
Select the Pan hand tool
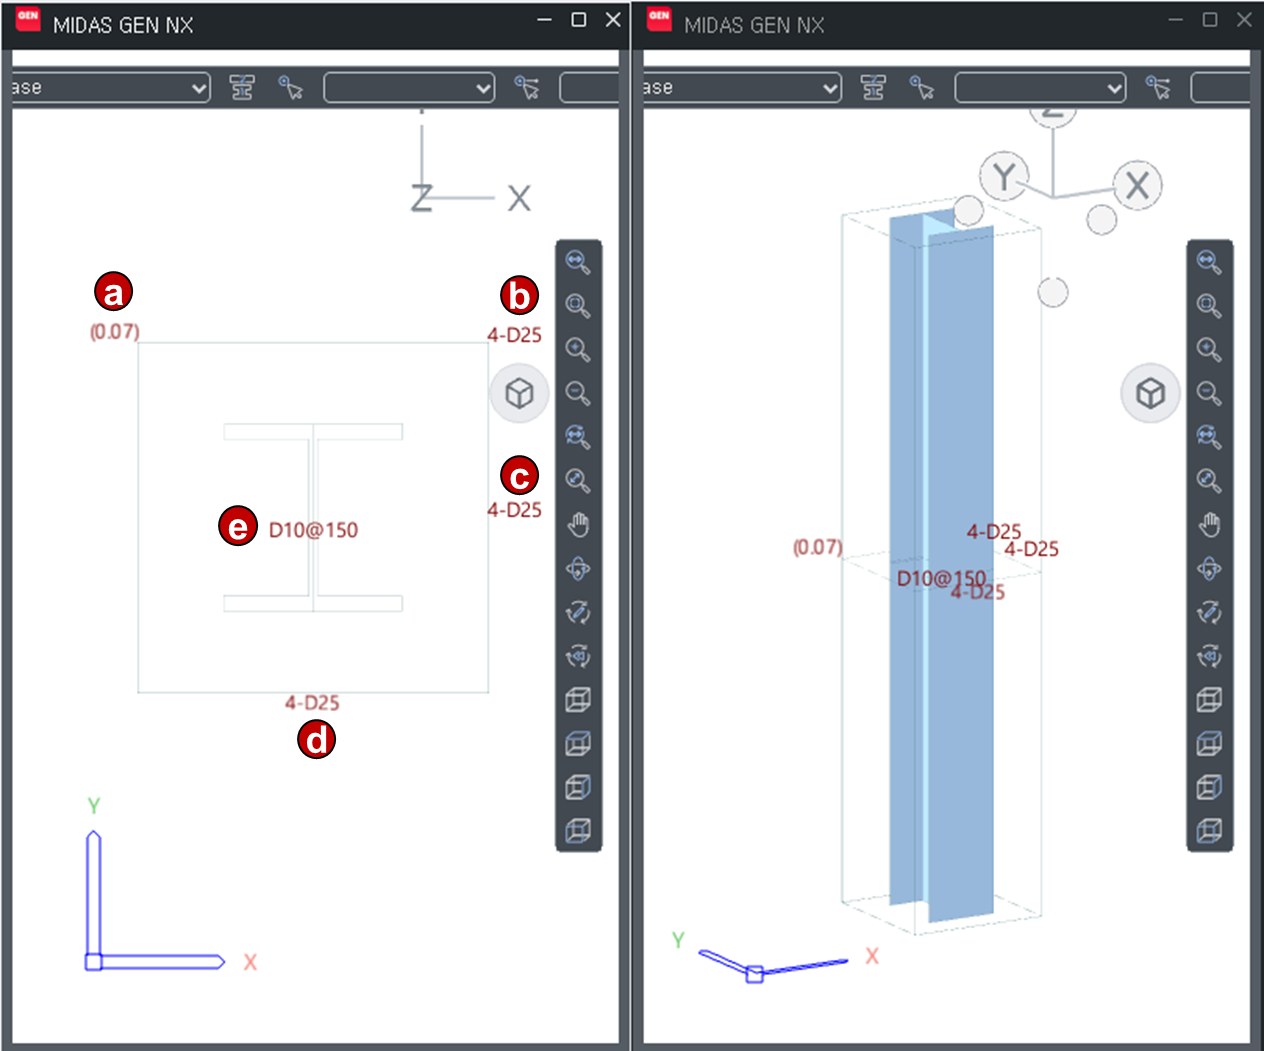[x=577, y=524]
